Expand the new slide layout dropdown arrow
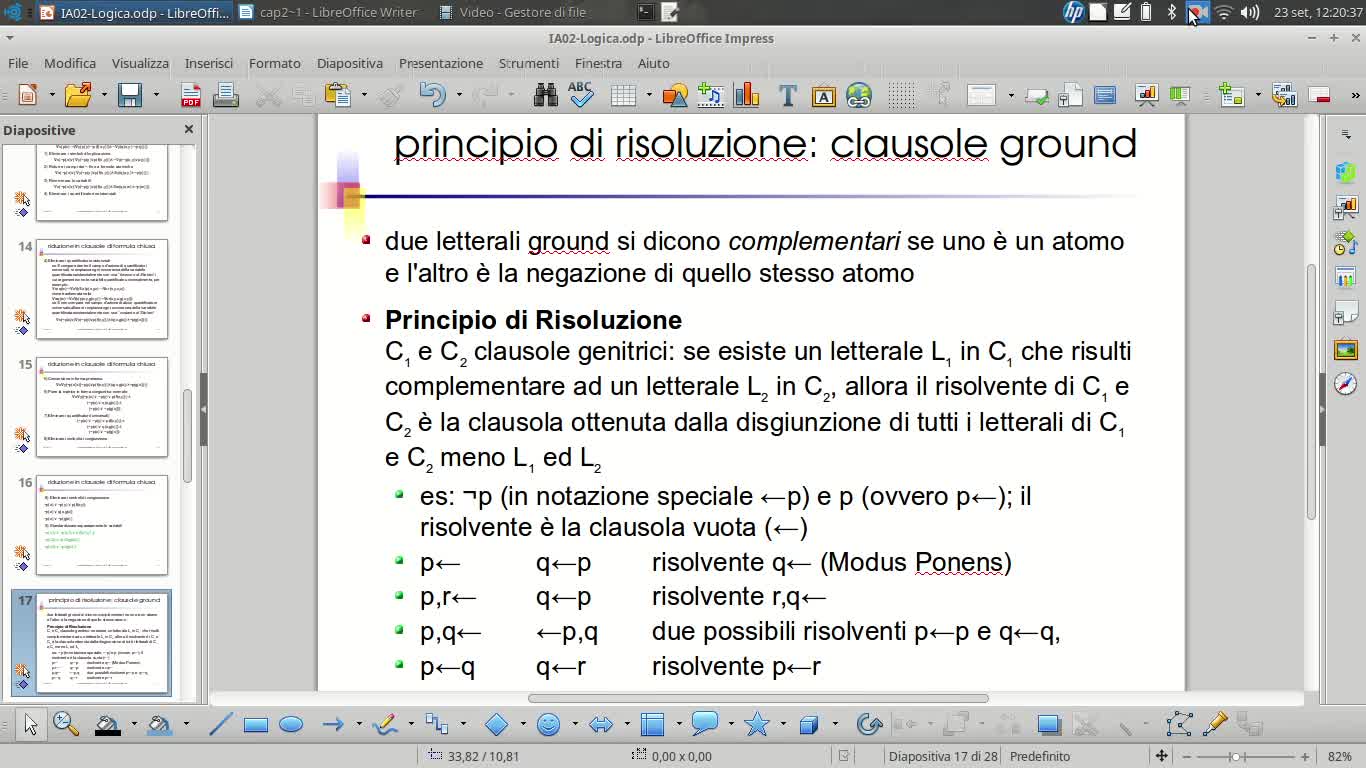The image size is (1366, 768). tap(1256, 95)
